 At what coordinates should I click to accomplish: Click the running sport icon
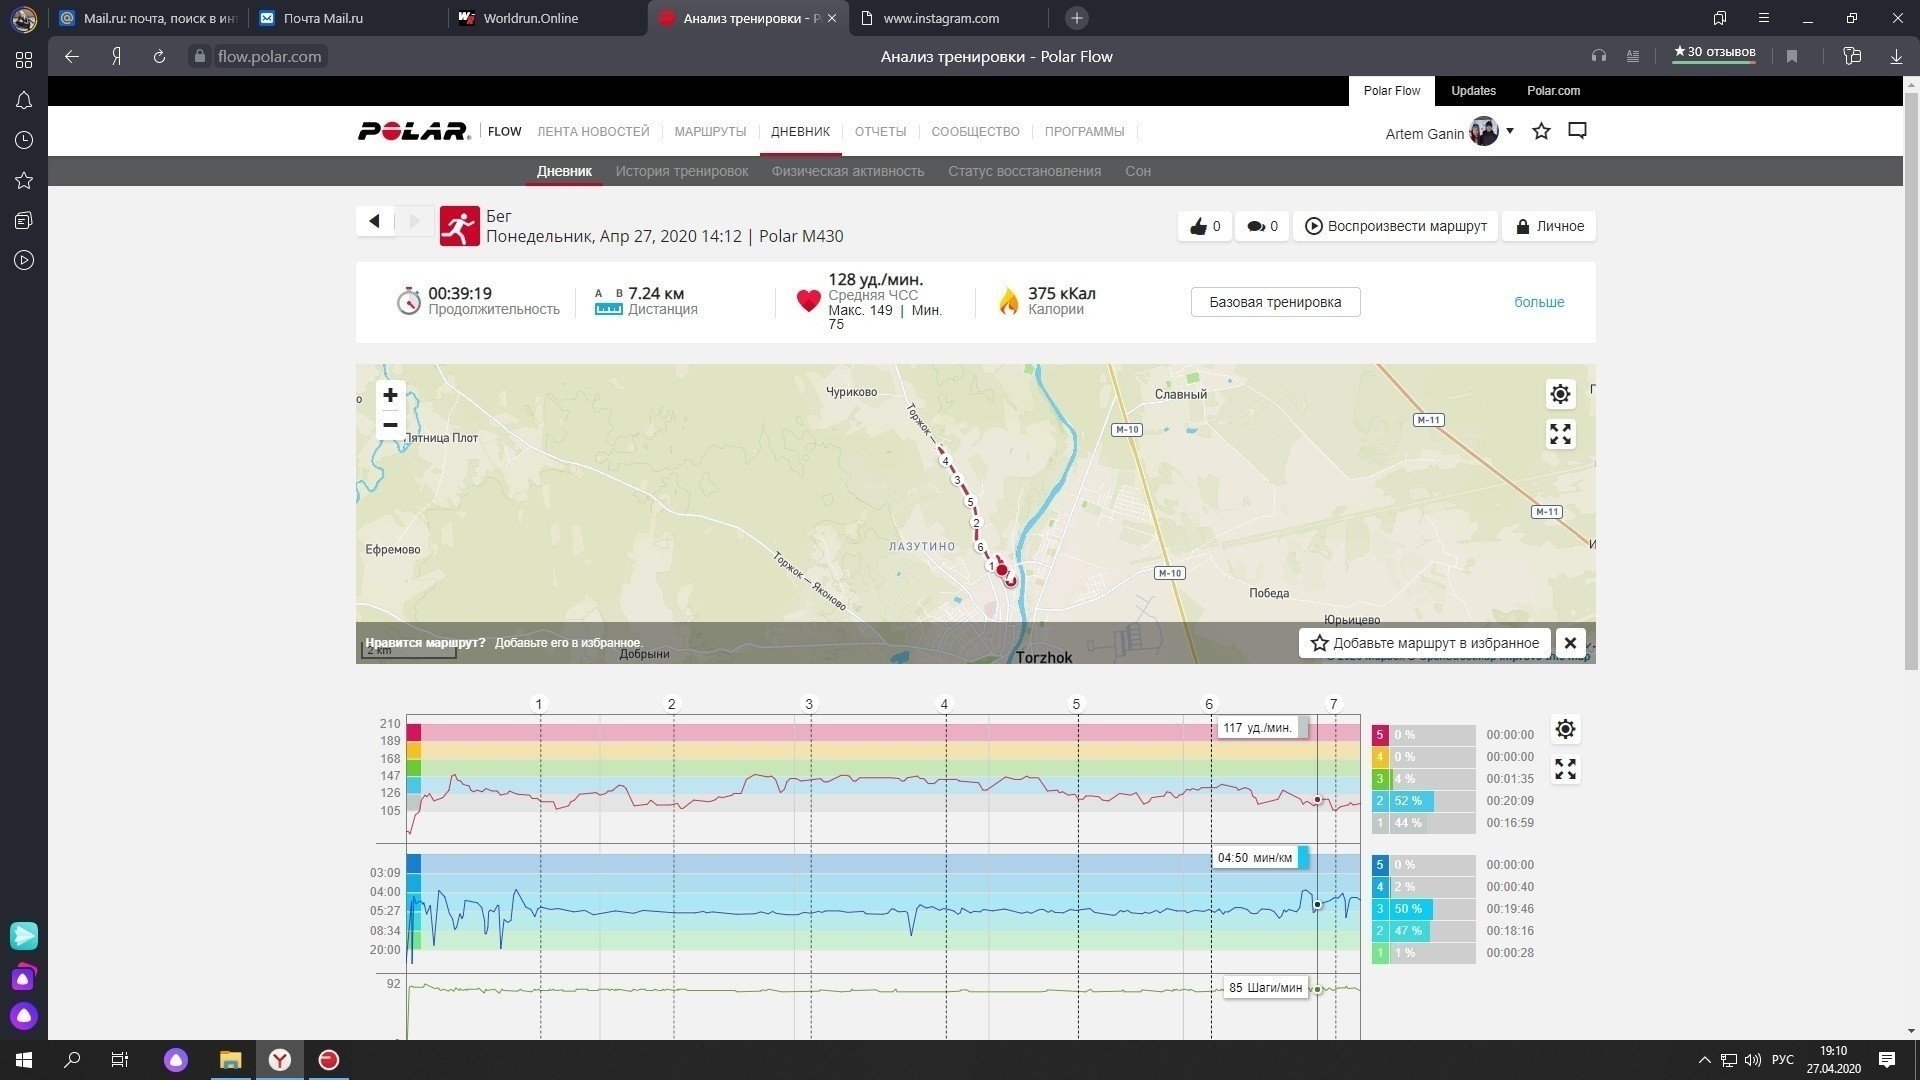[460, 226]
